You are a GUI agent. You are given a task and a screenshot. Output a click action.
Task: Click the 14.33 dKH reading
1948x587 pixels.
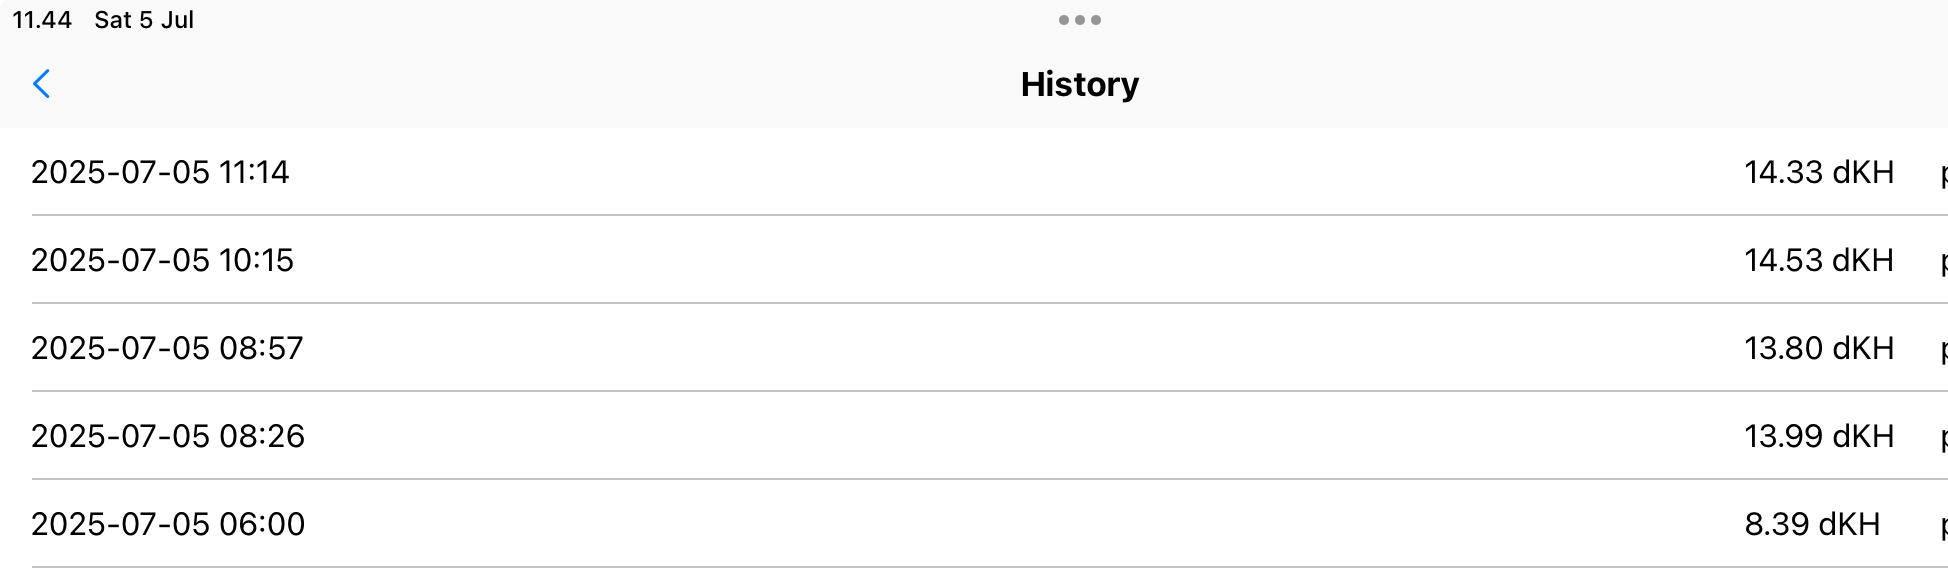click(x=1819, y=172)
